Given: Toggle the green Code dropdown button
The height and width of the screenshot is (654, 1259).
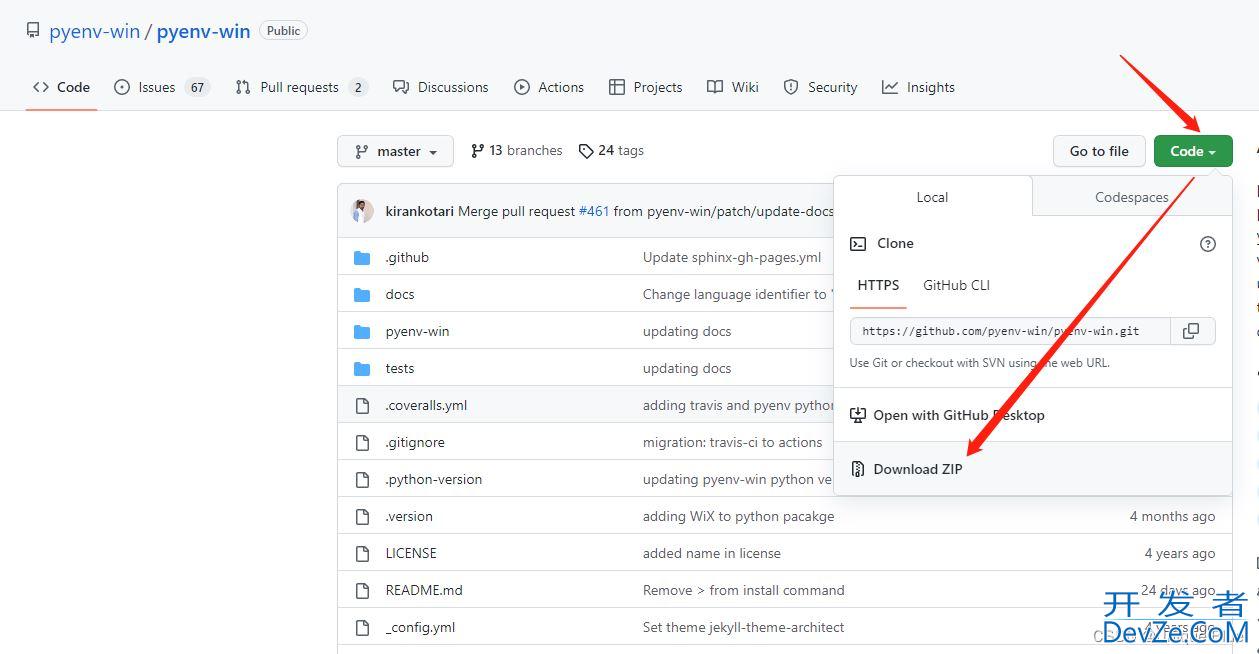Looking at the screenshot, I should pyautogui.click(x=1193, y=151).
